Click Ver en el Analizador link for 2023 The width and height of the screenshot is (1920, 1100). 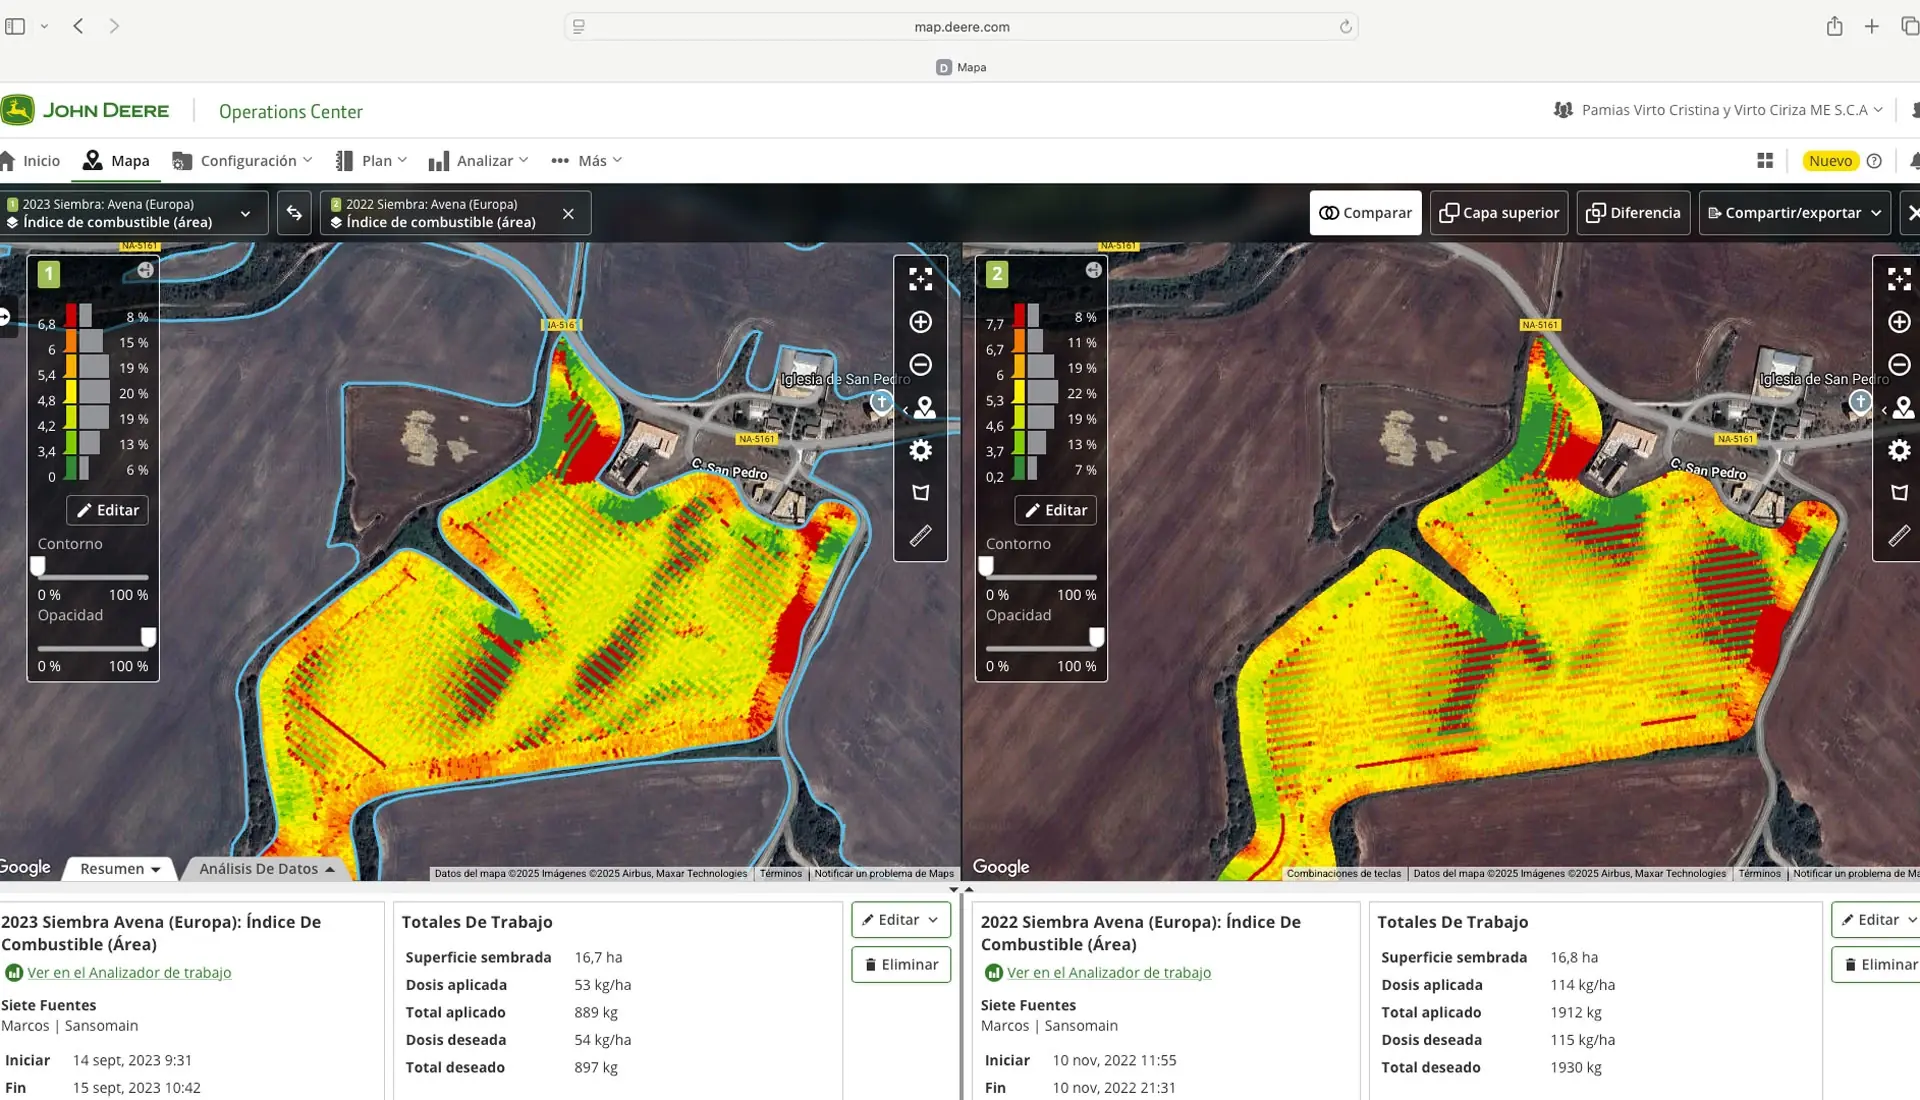click(129, 972)
